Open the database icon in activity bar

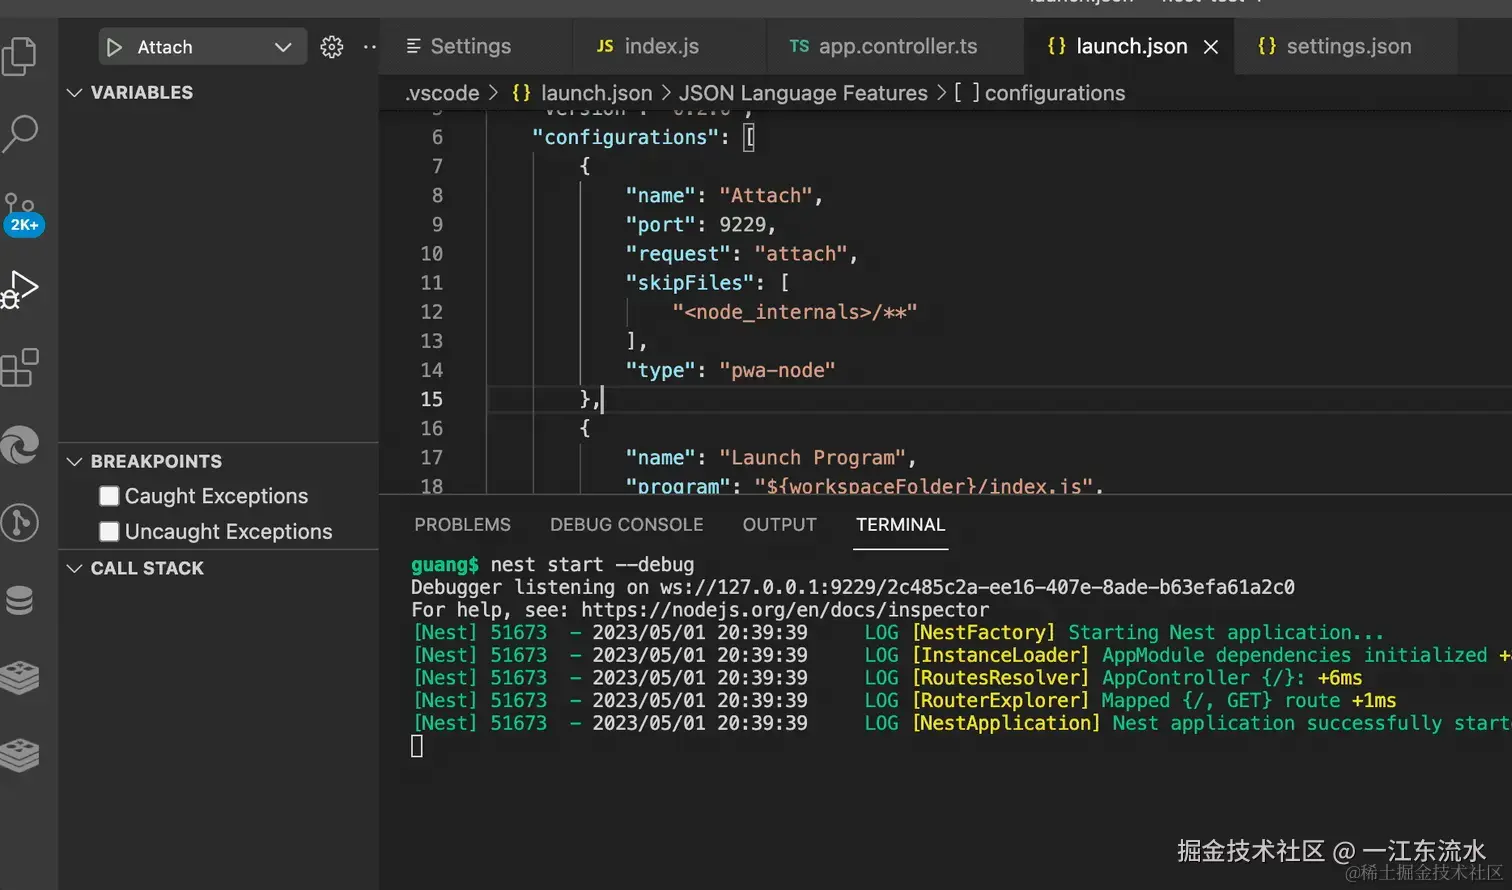(20, 600)
